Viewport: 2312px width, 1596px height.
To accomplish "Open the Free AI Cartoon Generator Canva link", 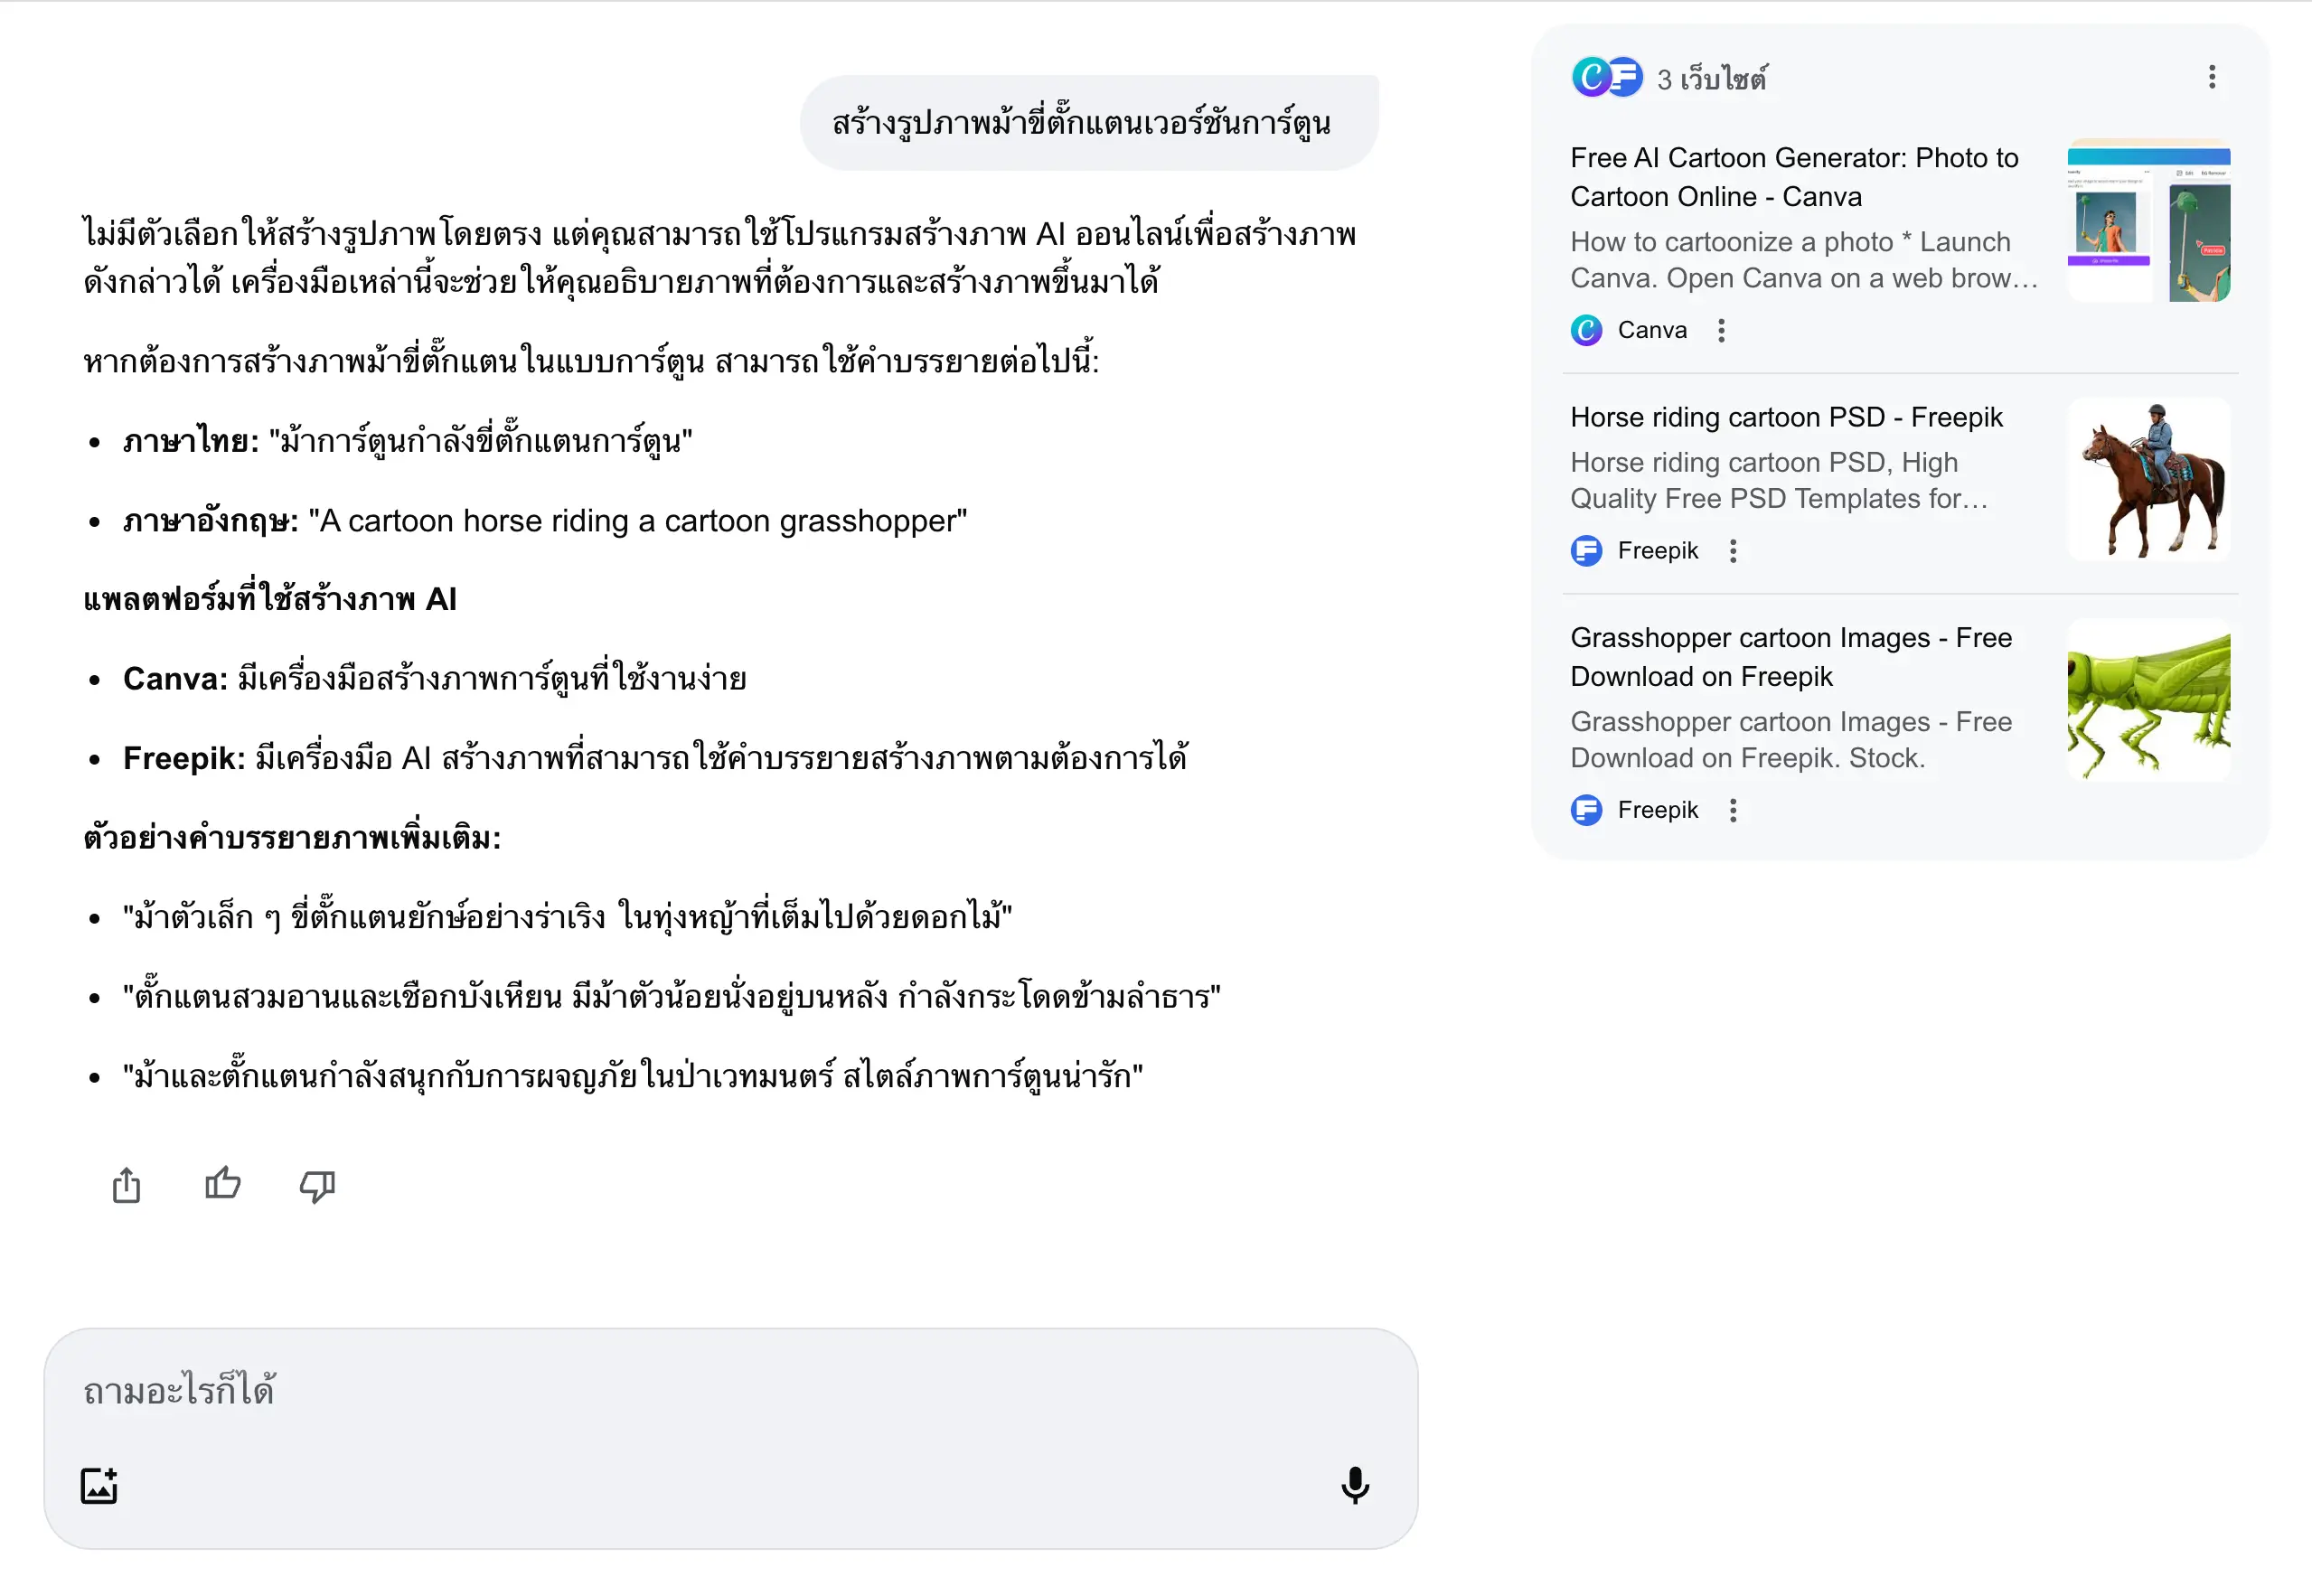I will click(x=1794, y=177).
